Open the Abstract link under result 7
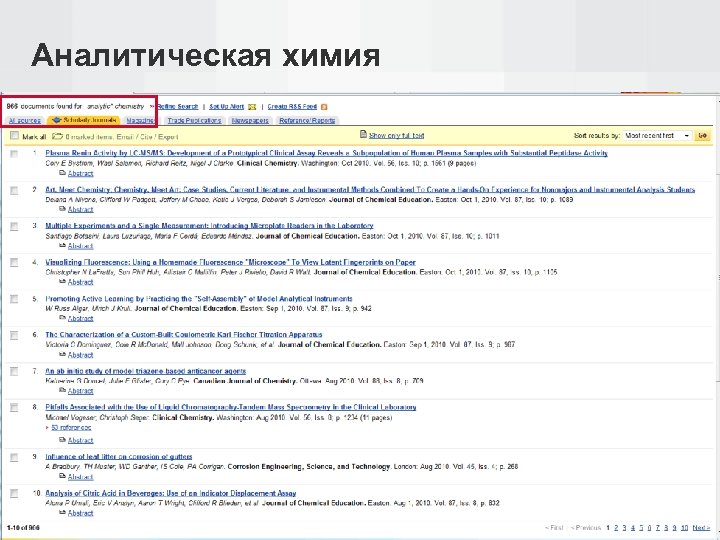Viewport: 720px width, 540px height. [80, 391]
